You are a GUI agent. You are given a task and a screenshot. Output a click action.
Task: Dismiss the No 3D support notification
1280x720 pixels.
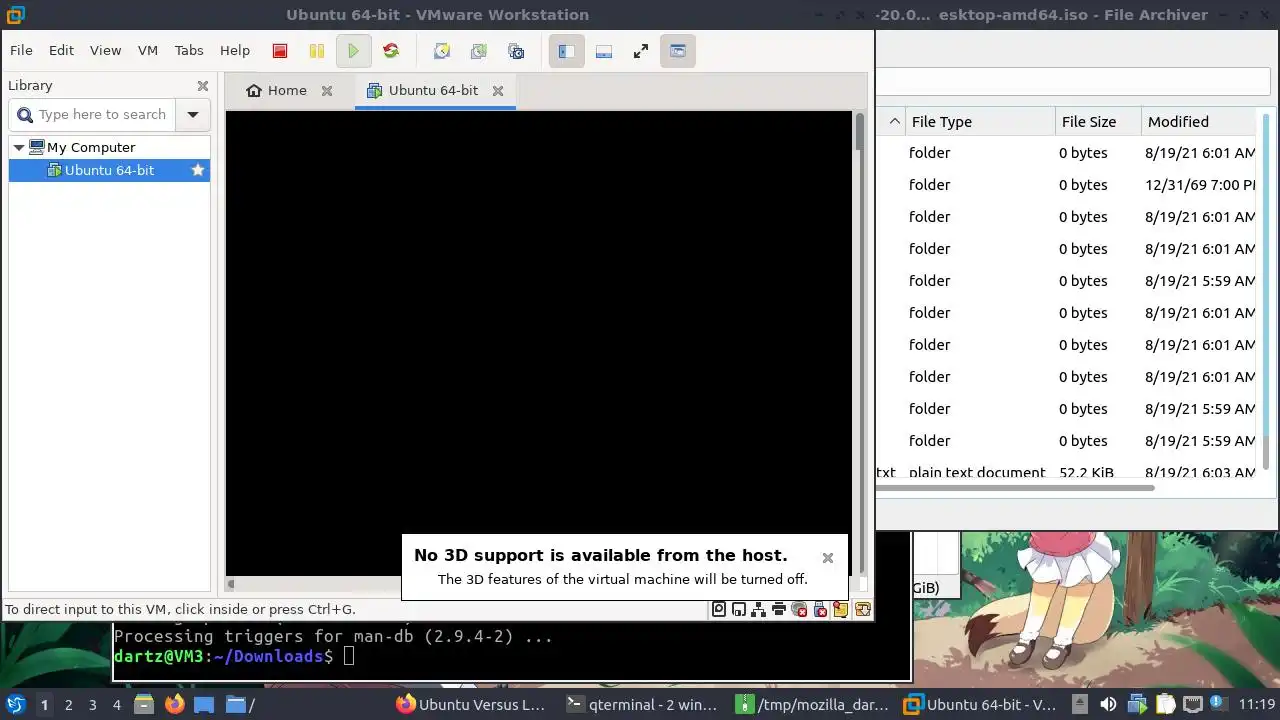pos(828,558)
